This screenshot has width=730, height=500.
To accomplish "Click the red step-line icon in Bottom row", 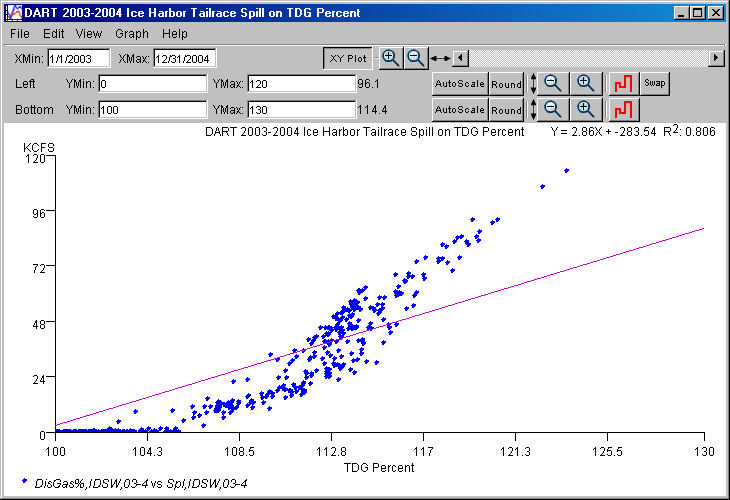I will point(624,108).
